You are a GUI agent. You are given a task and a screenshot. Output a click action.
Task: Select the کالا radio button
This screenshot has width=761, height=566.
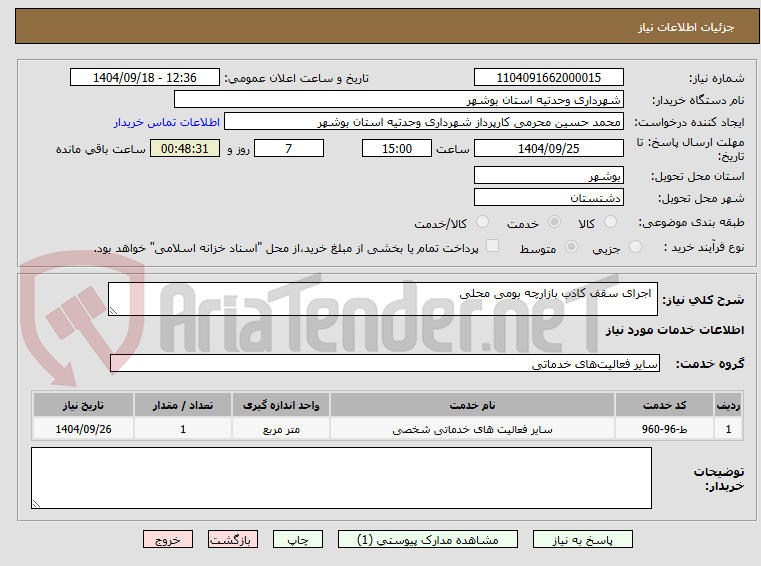coord(610,222)
